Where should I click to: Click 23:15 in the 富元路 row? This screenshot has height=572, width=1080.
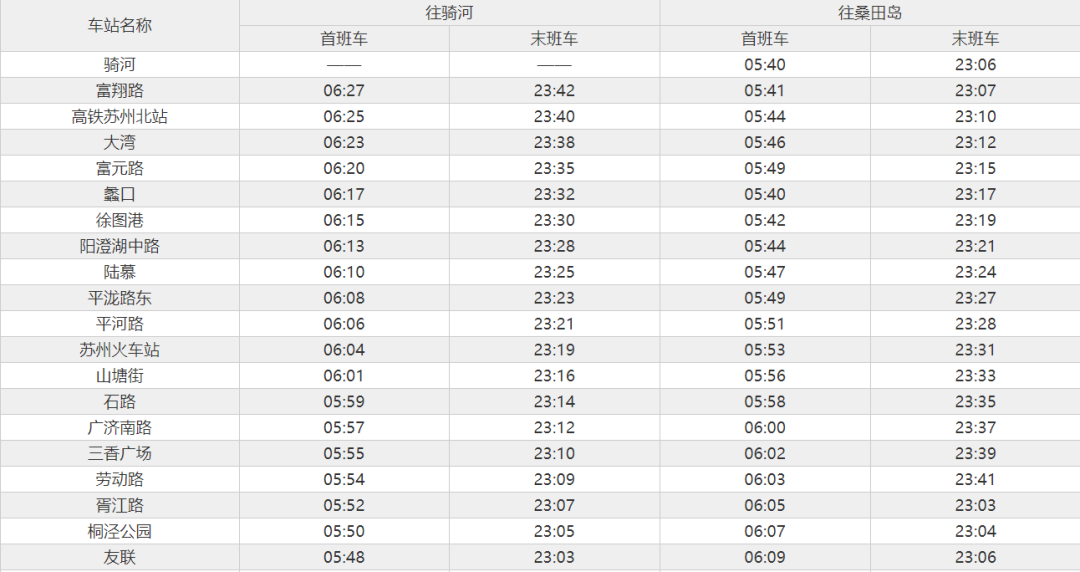click(975, 168)
